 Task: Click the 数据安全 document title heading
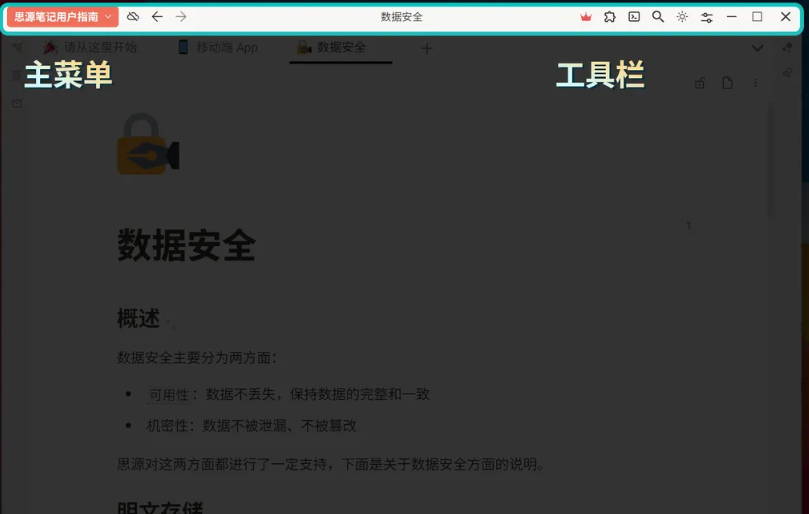tap(186, 246)
